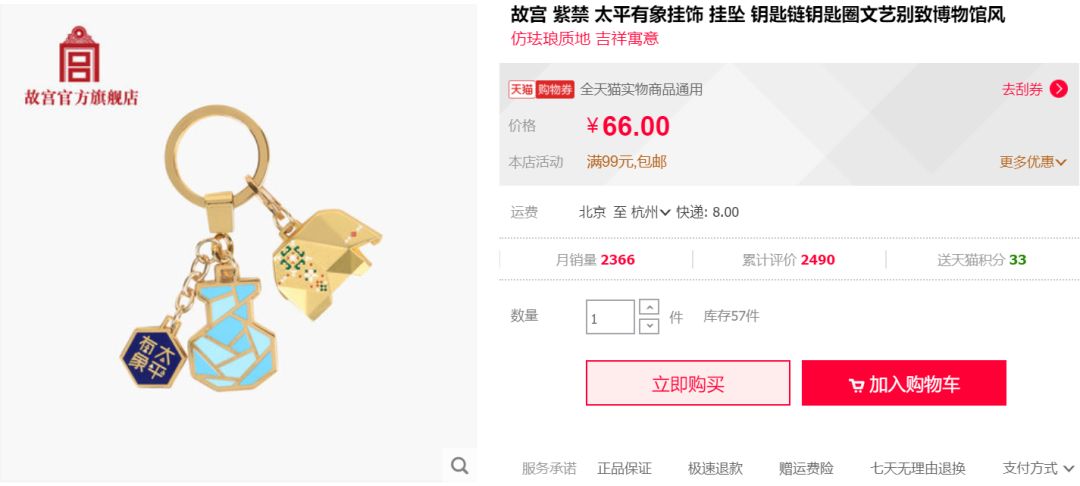
Task: Click 七天无理由退换 service promise
Action: (x=917, y=469)
